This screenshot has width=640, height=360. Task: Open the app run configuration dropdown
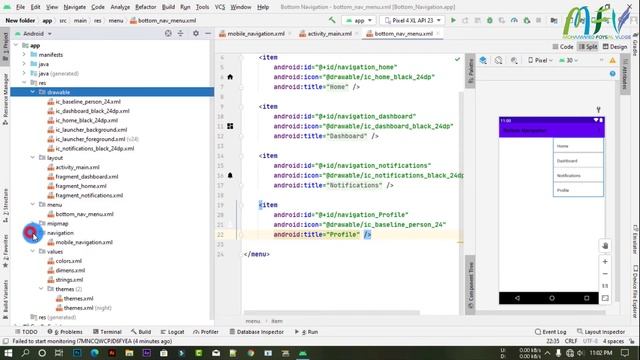pos(359,20)
